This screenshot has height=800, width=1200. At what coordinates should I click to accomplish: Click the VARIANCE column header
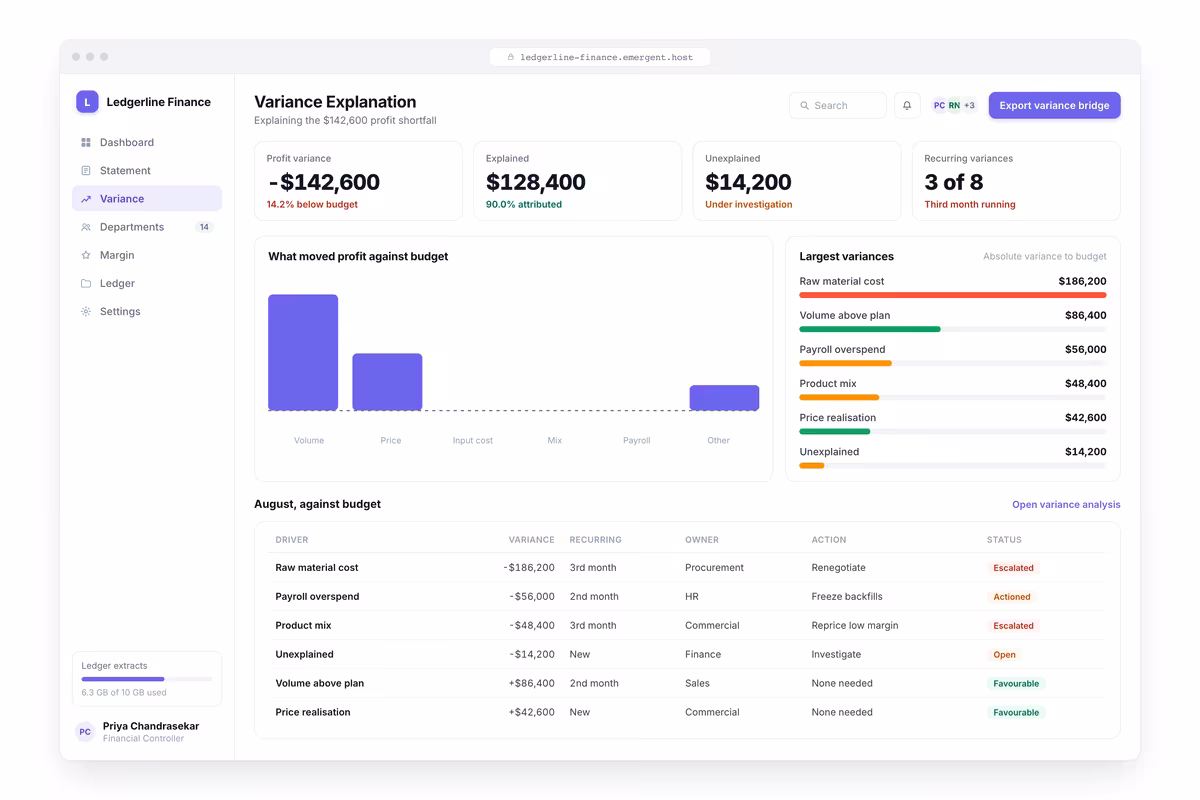(x=531, y=540)
